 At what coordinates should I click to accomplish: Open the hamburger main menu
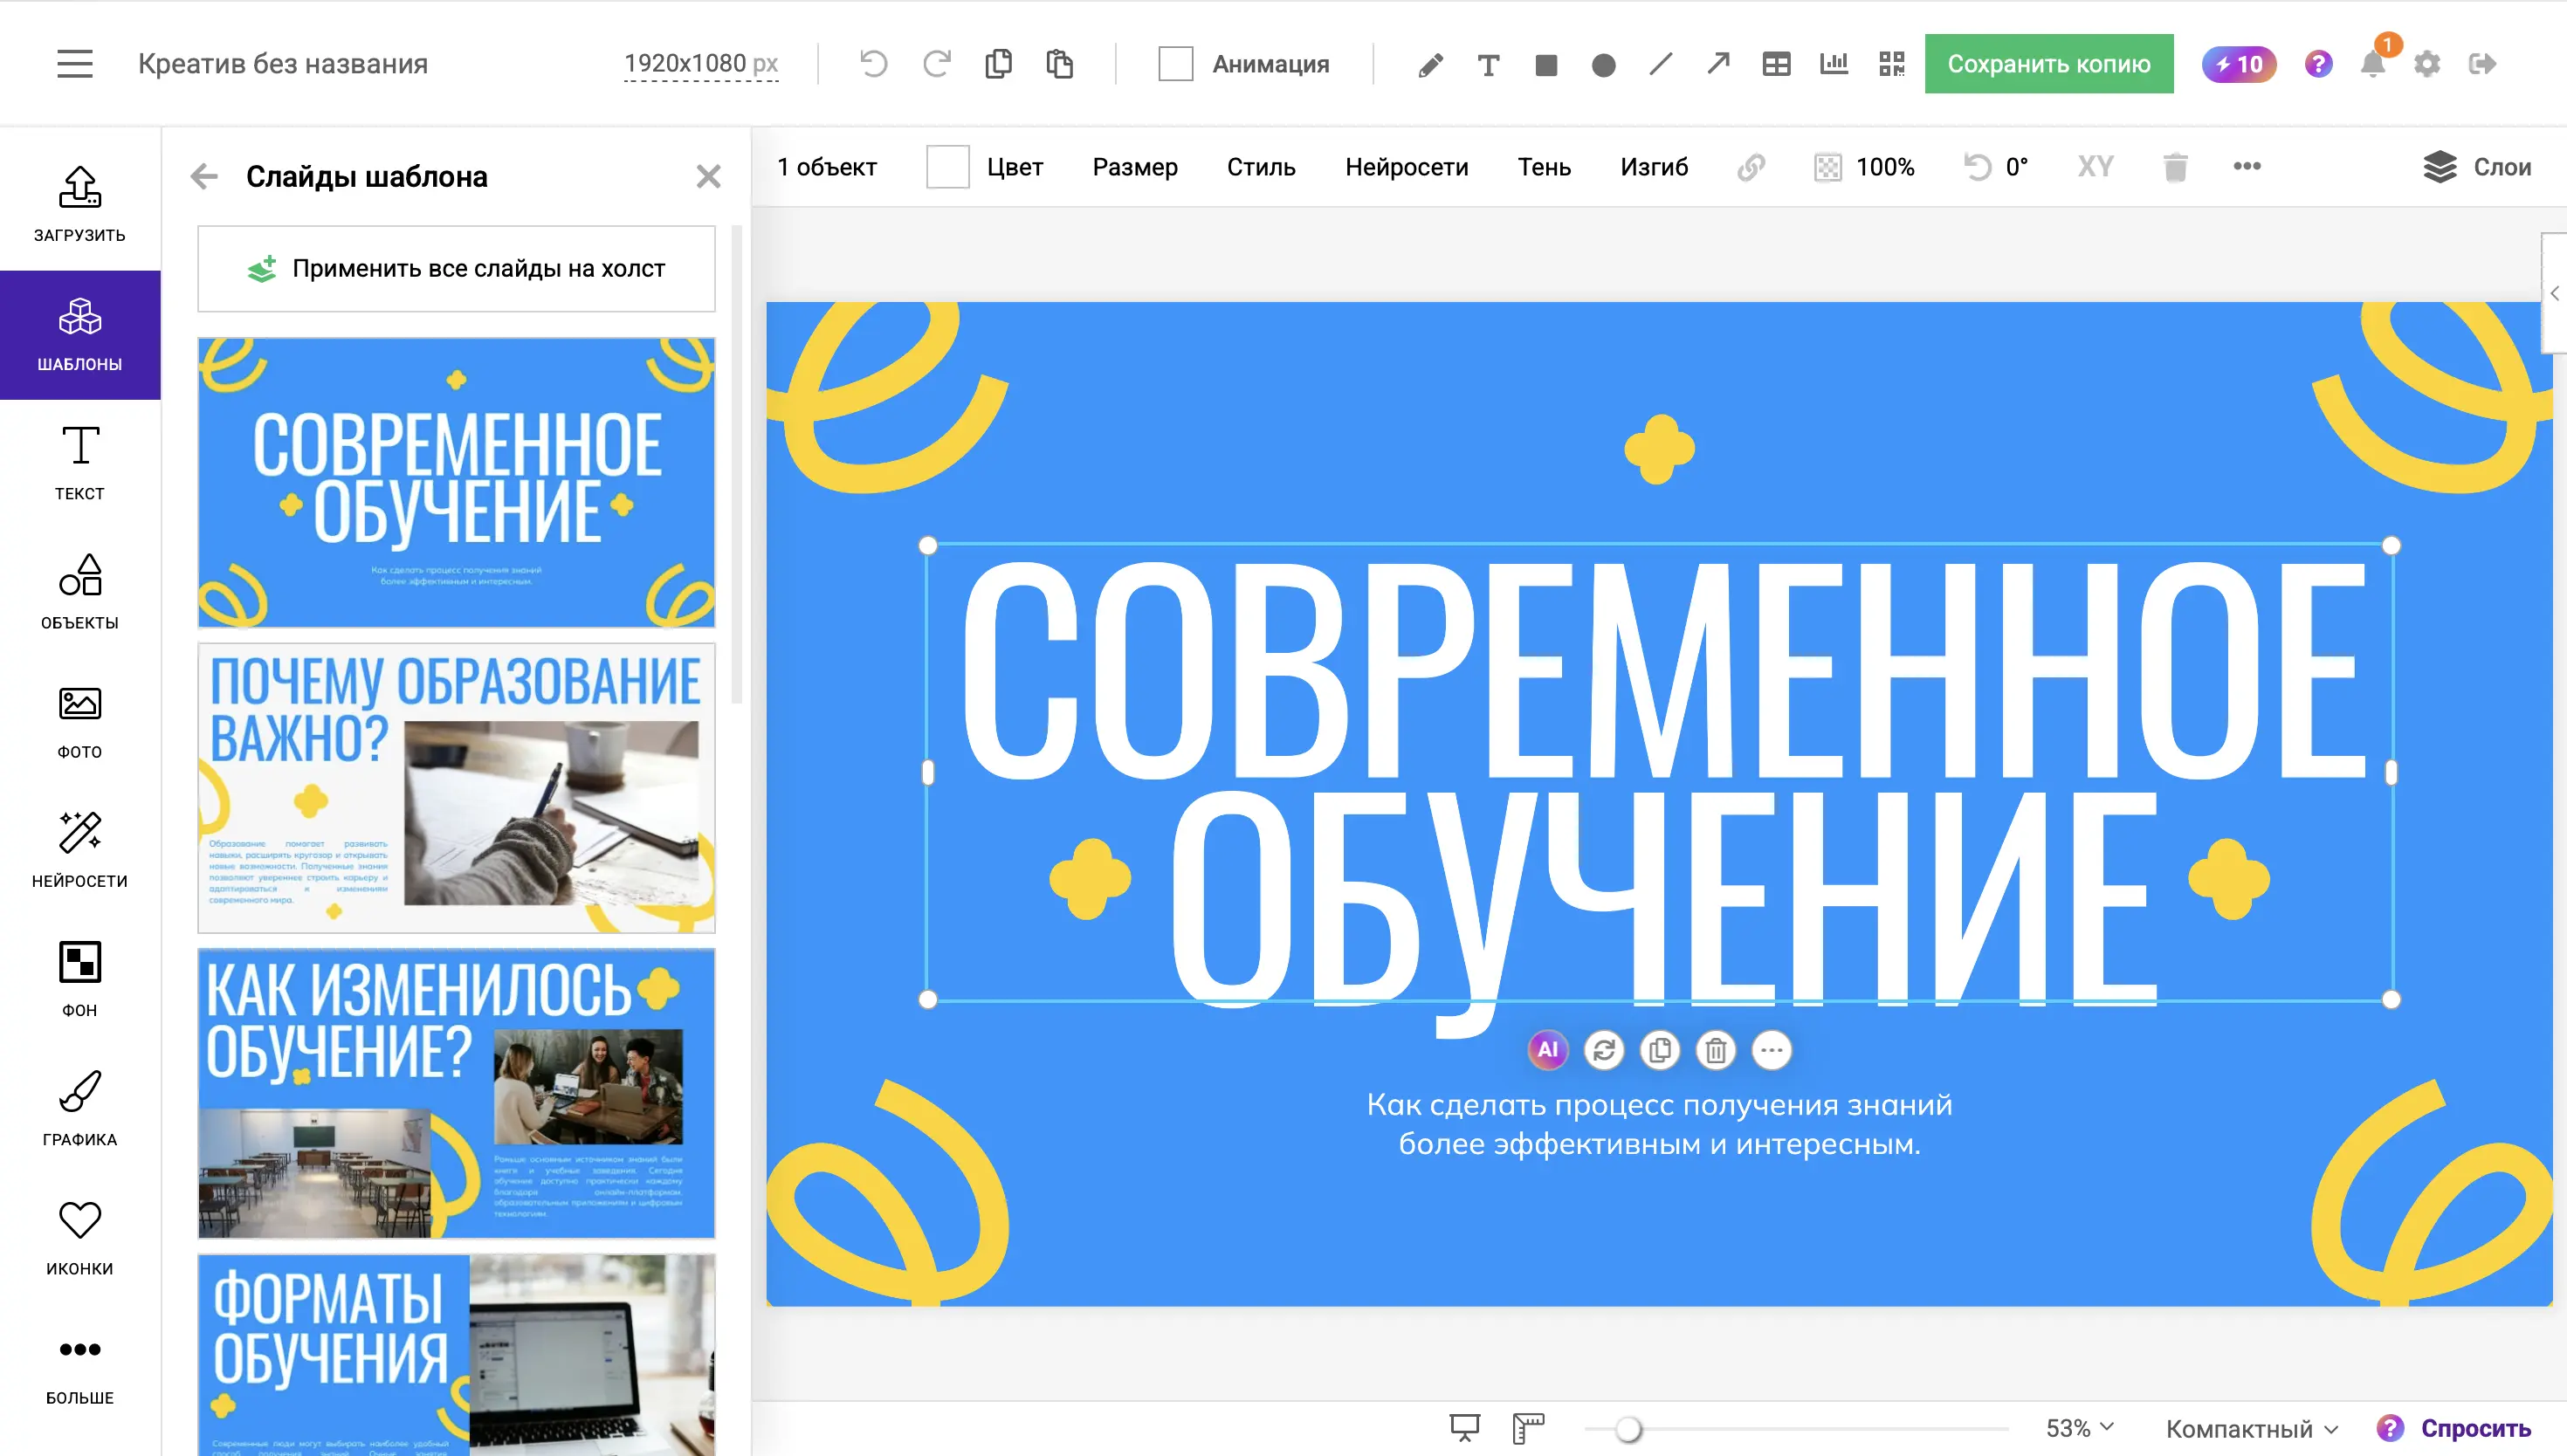(x=75, y=64)
